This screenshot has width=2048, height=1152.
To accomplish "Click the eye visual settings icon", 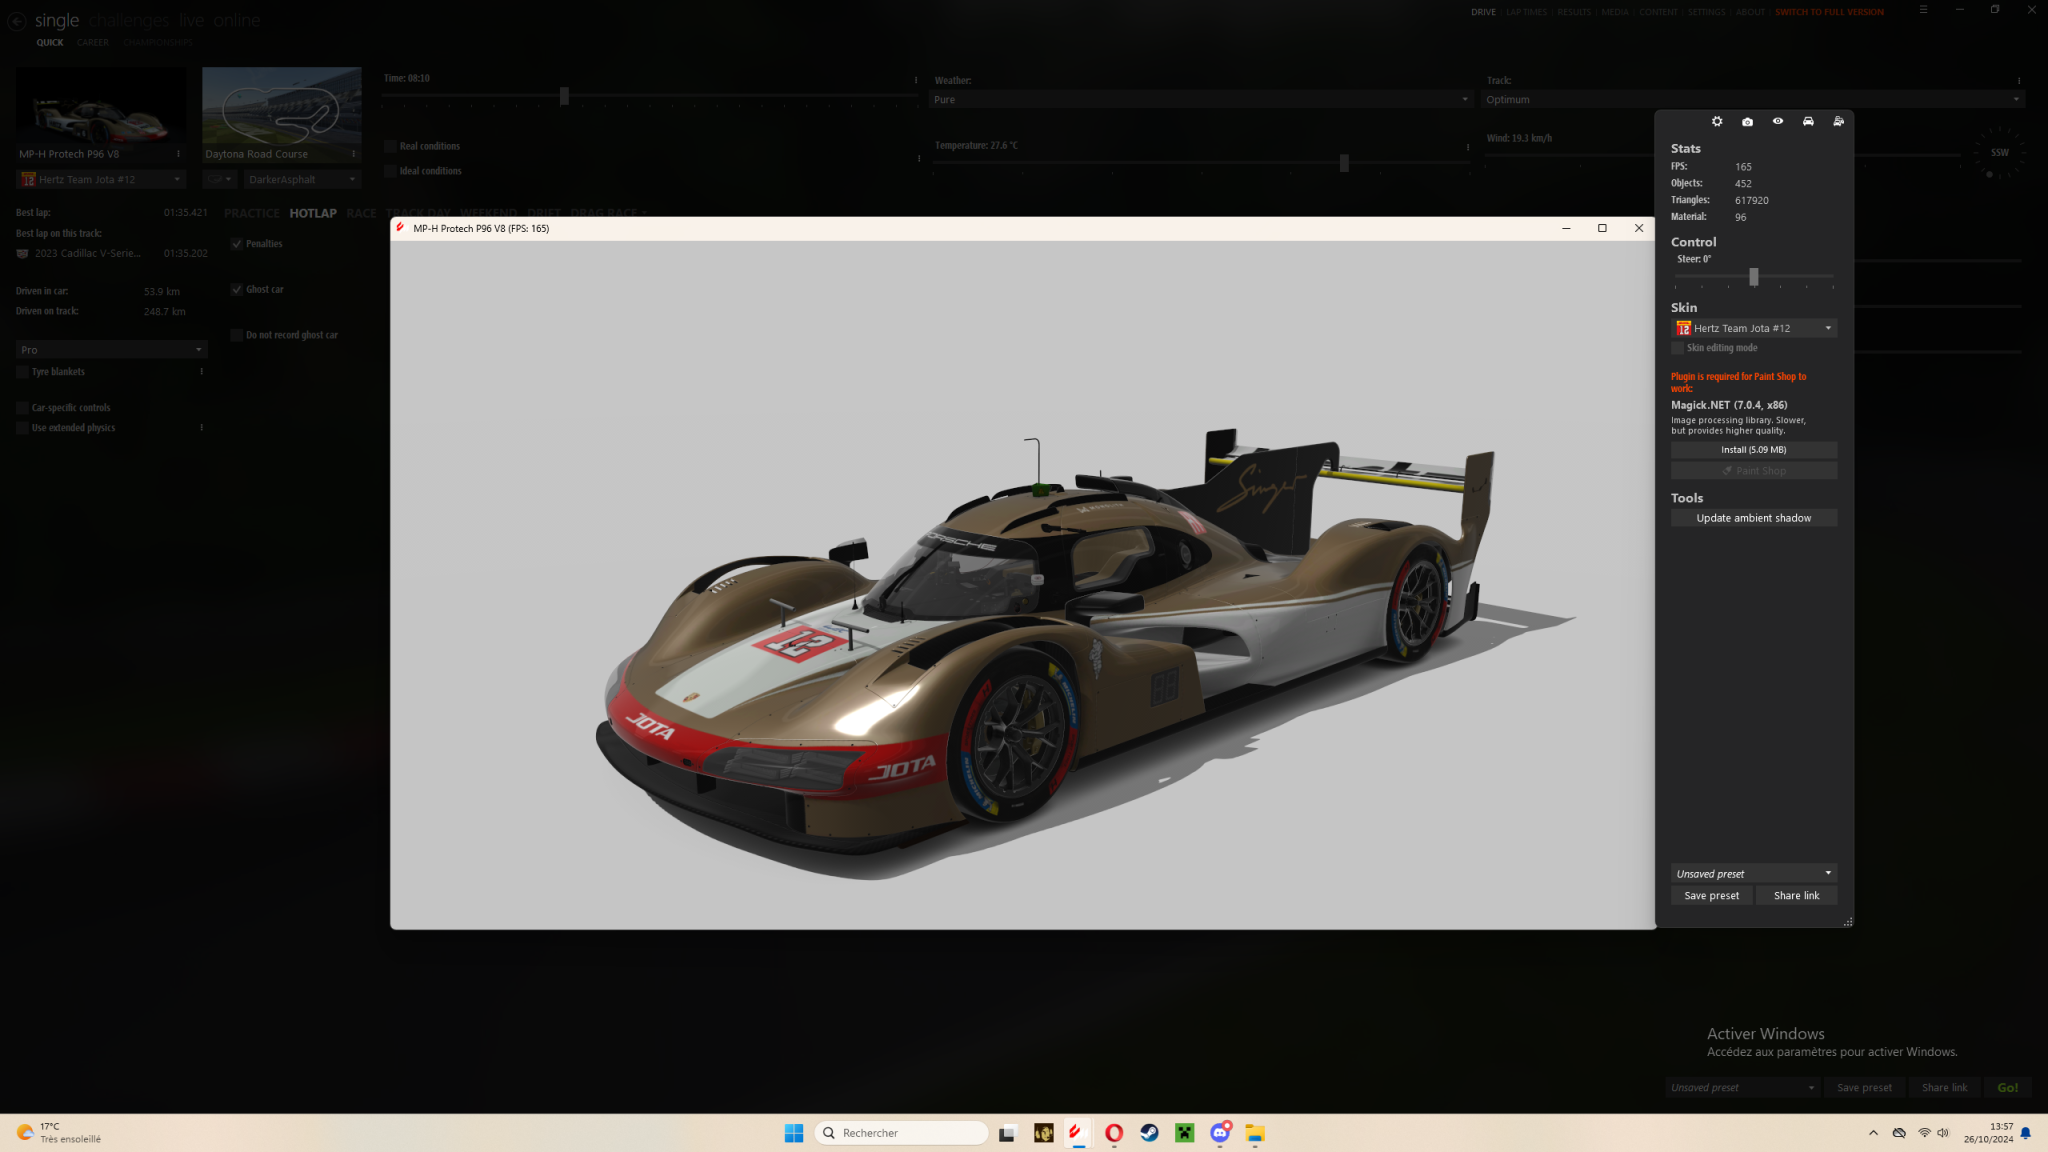I will 1778,121.
